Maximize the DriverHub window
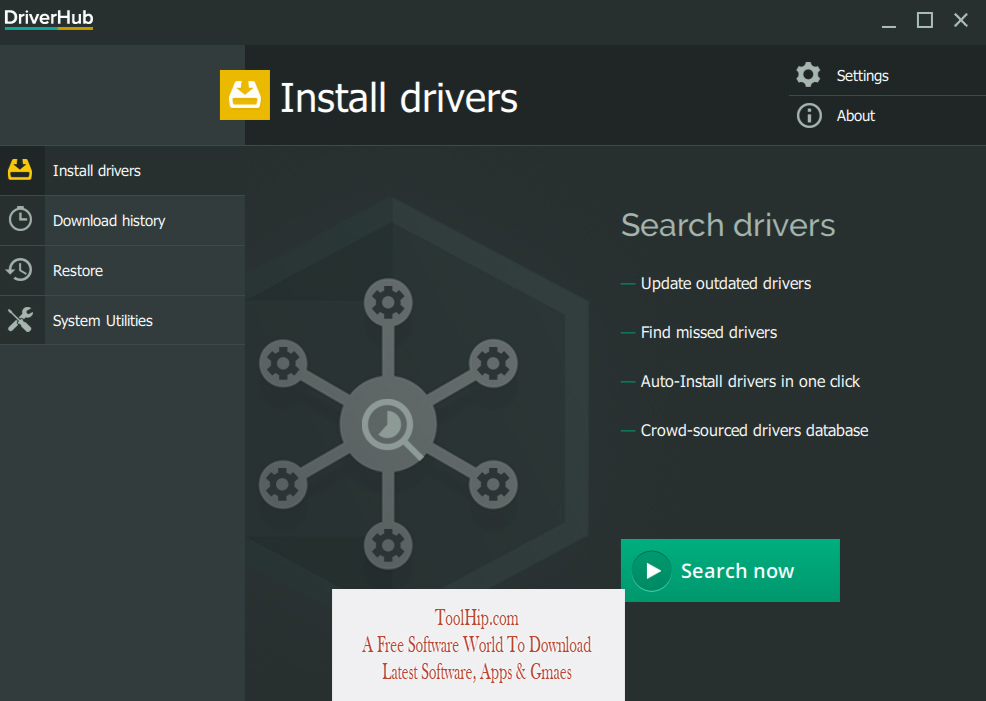The width and height of the screenshot is (986, 701). coord(924,21)
